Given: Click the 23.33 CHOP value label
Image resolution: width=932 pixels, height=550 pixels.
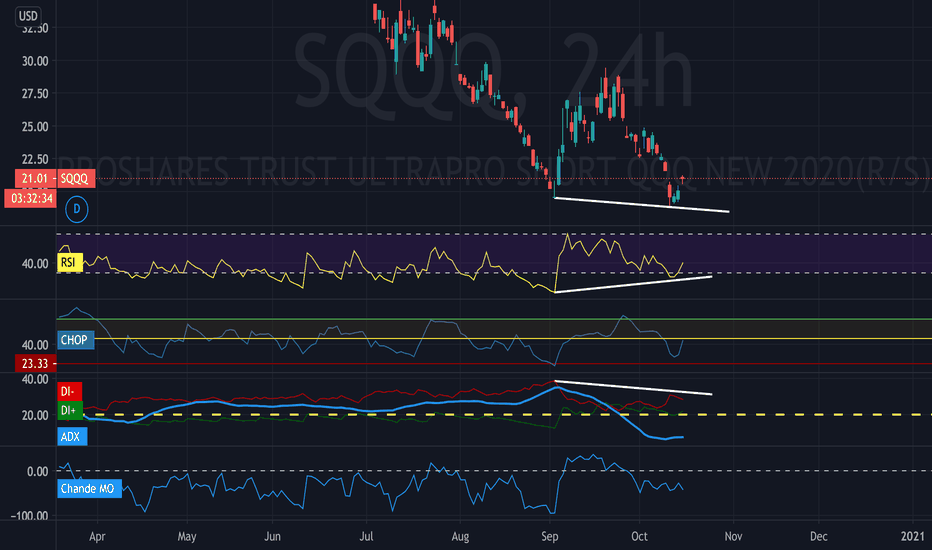Looking at the screenshot, I should point(36,363).
